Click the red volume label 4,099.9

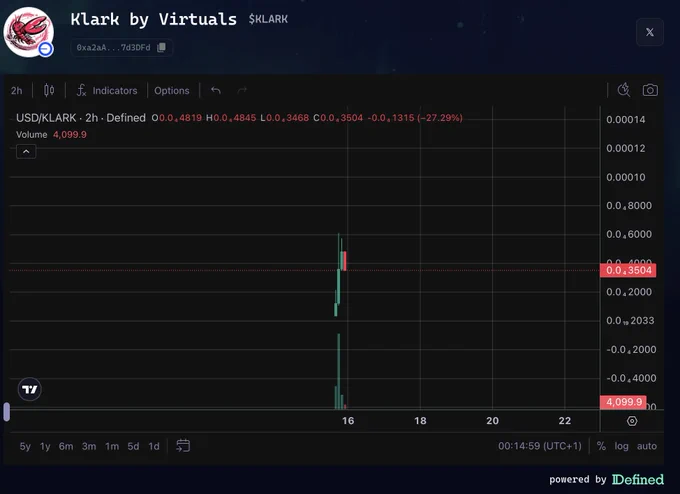623,402
